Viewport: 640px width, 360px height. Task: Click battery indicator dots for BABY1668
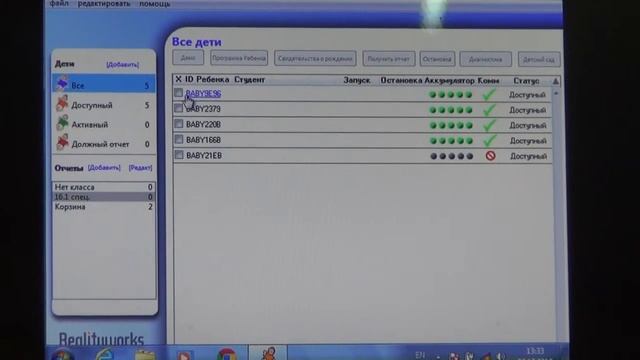point(451,141)
